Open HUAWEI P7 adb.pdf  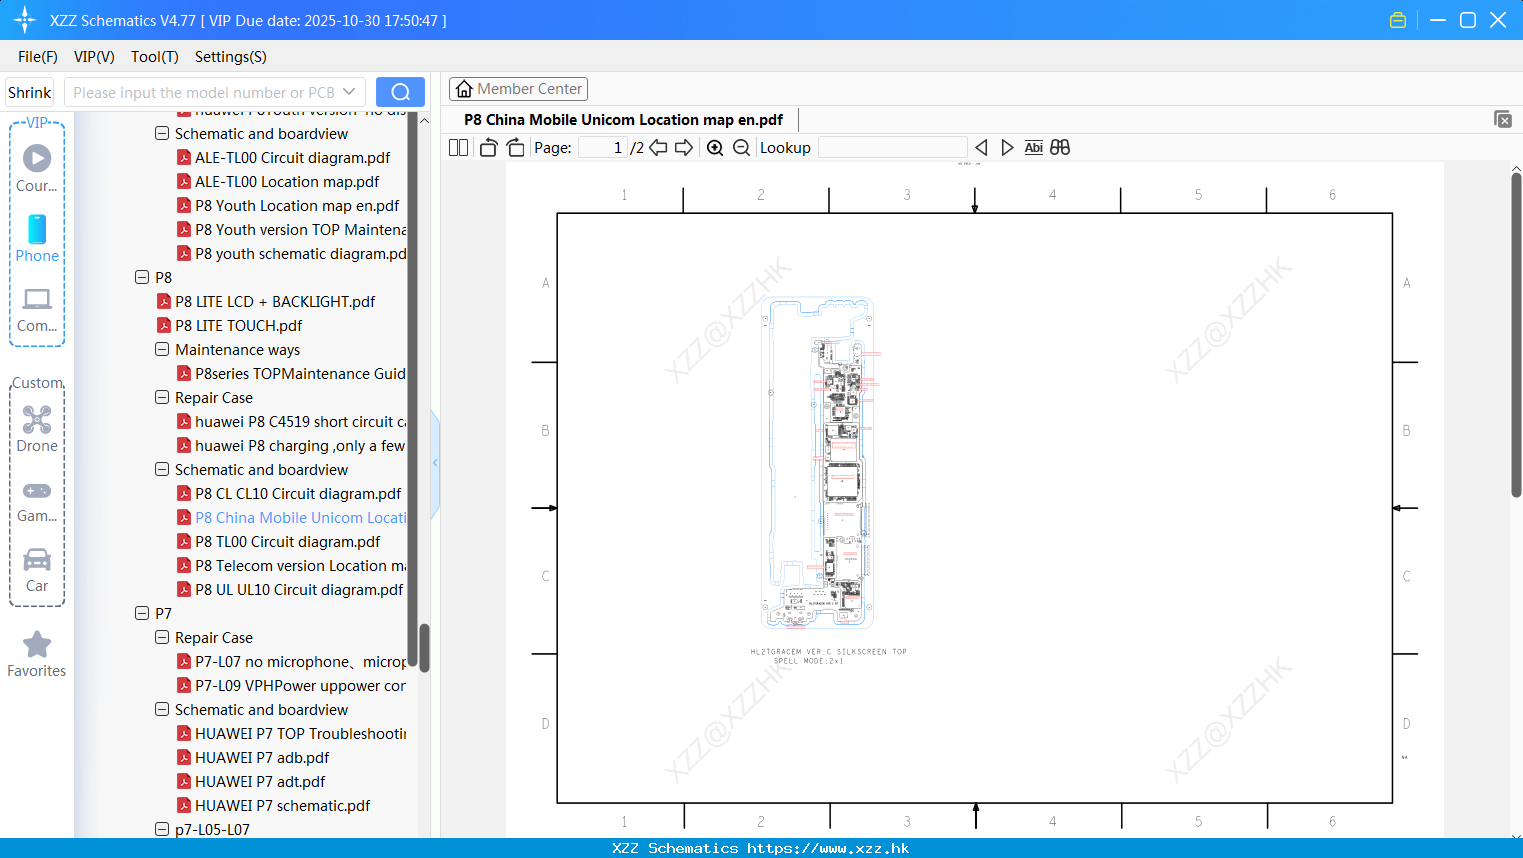pos(262,757)
